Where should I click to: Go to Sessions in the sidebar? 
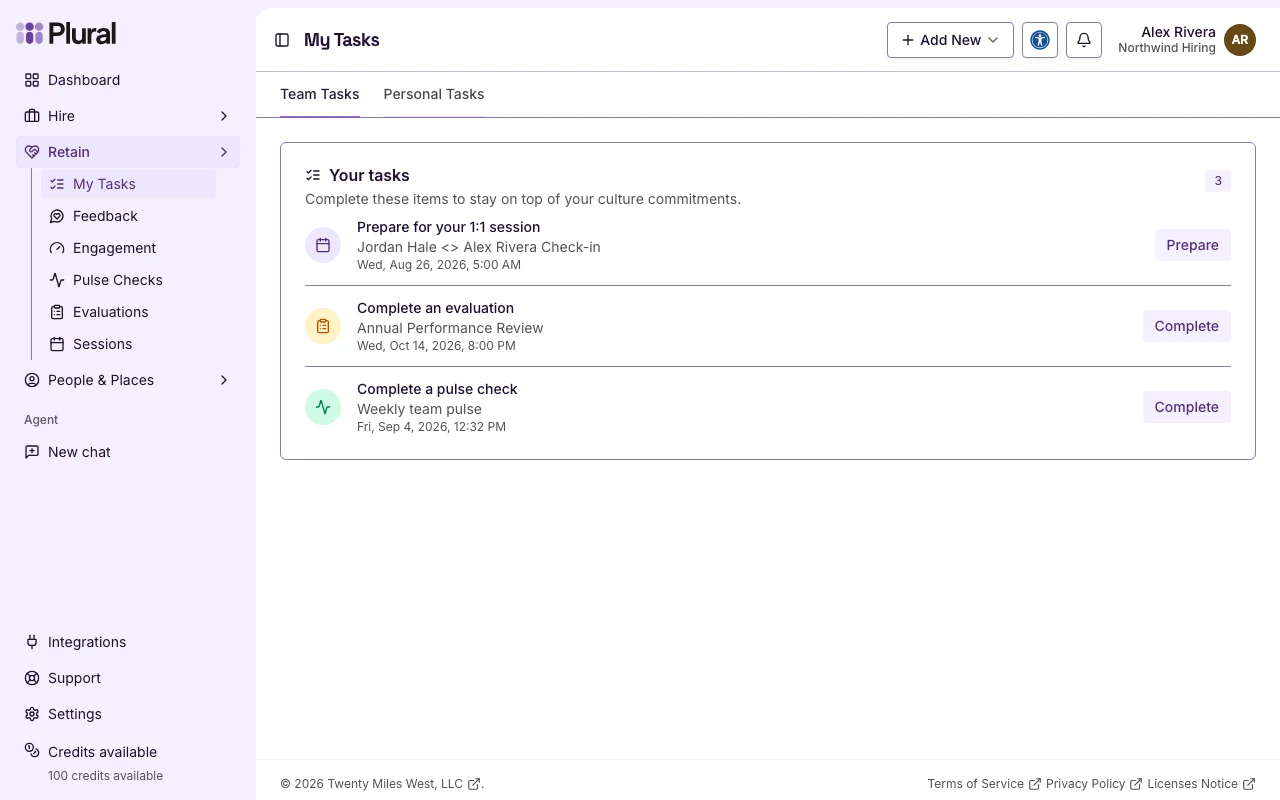point(128,344)
